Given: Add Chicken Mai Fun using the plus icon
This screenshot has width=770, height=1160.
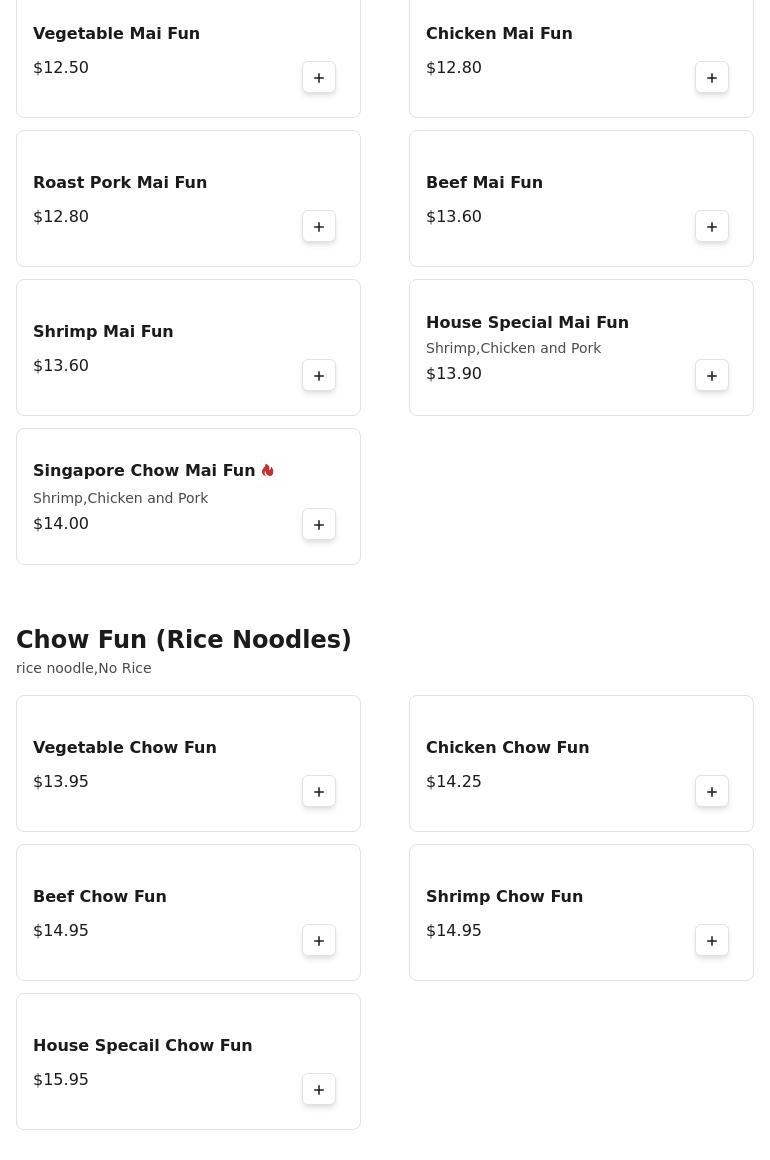Looking at the screenshot, I should coord(712,78).
